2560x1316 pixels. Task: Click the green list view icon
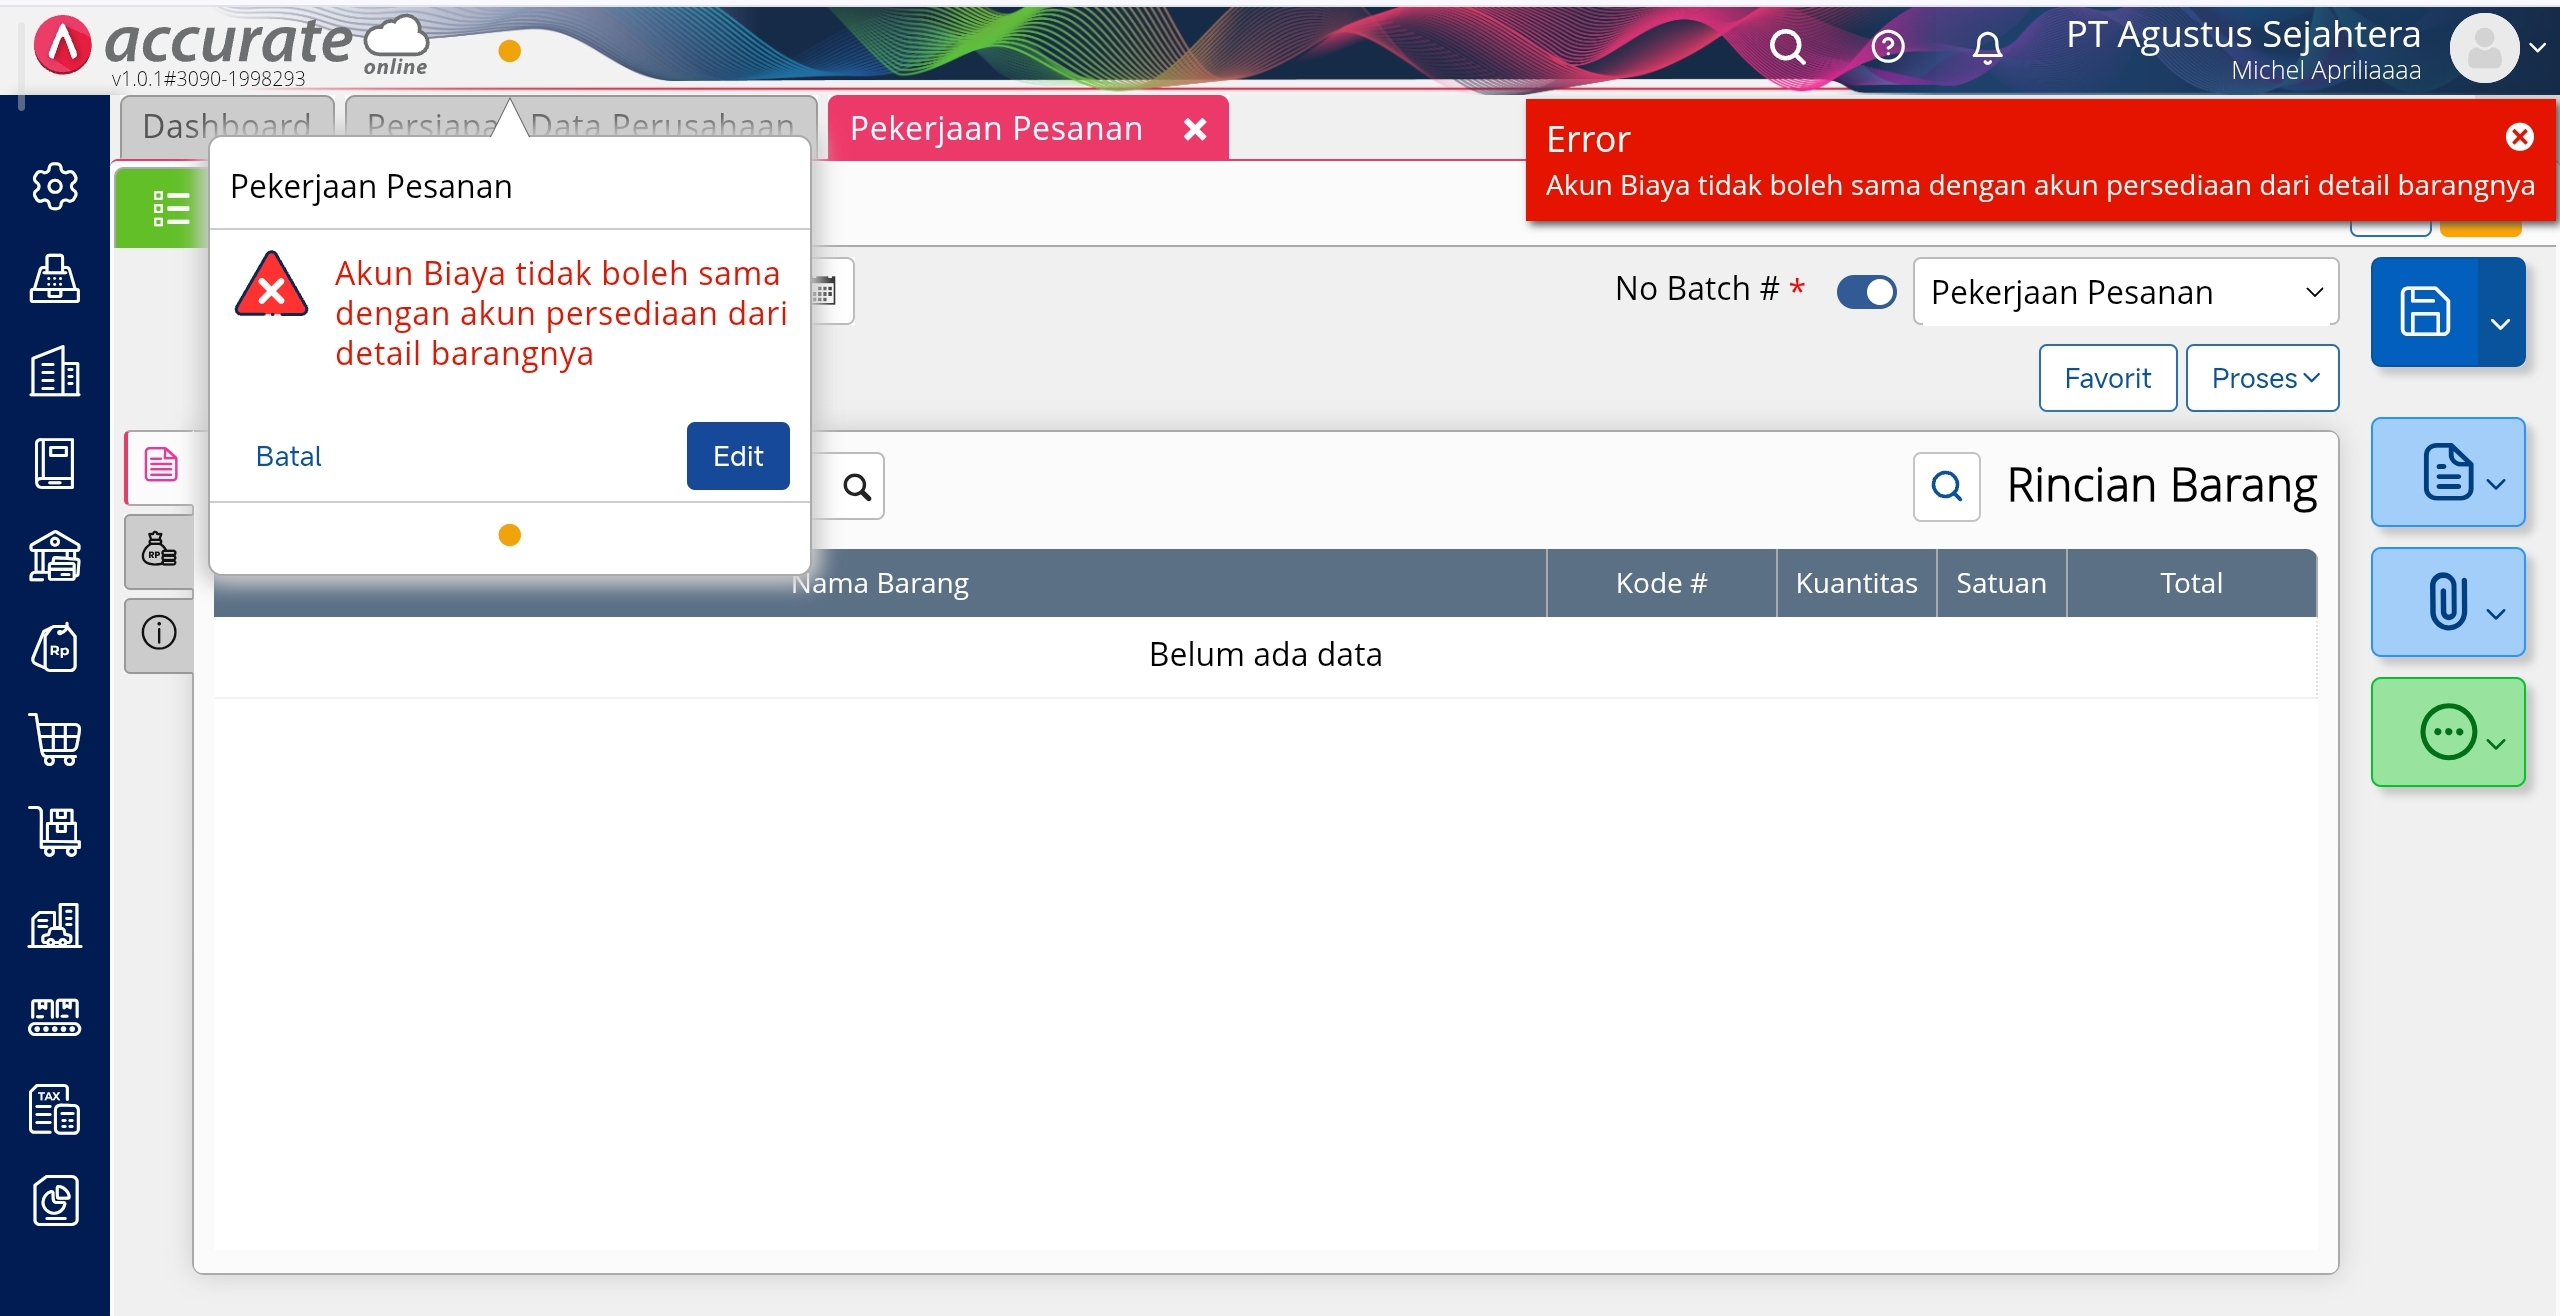[x=170, y=209]
